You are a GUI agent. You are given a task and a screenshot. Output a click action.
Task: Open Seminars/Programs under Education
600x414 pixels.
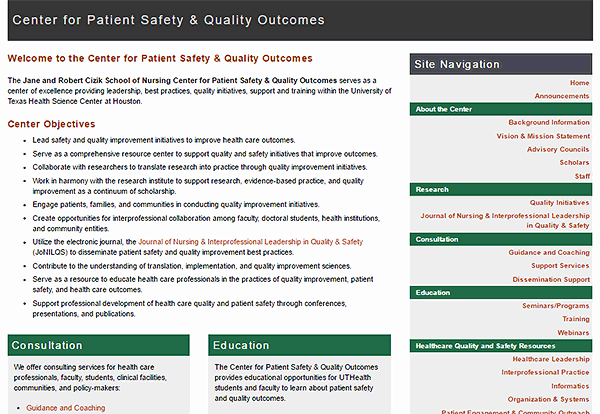553,306
